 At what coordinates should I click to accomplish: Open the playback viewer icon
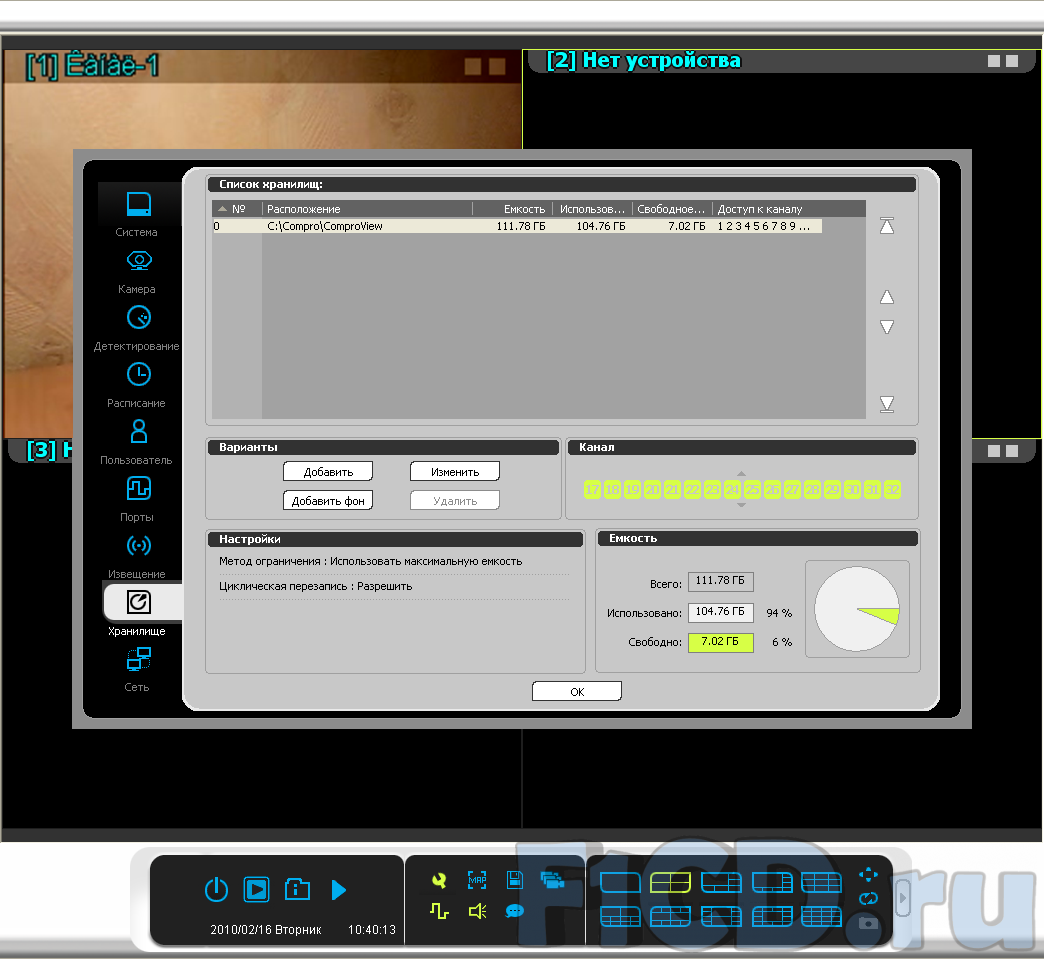pyautogui.click(x=256, y=890)
